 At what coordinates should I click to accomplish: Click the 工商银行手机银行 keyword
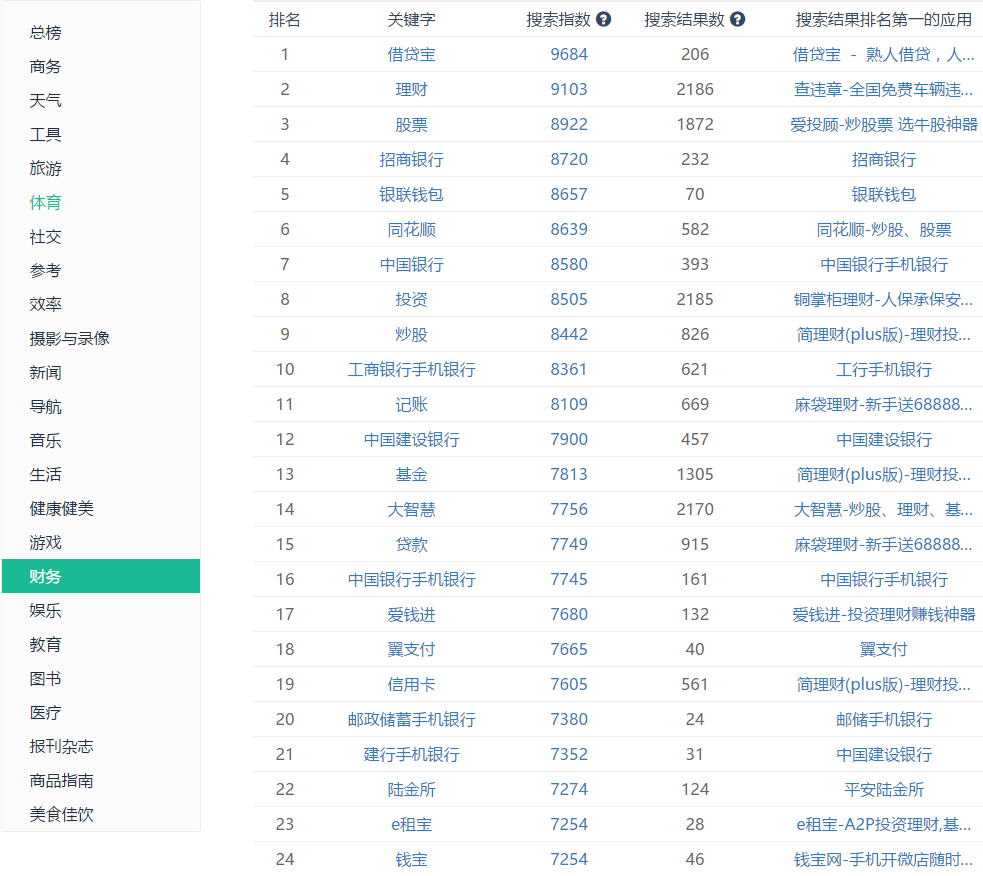pos(411,370)
